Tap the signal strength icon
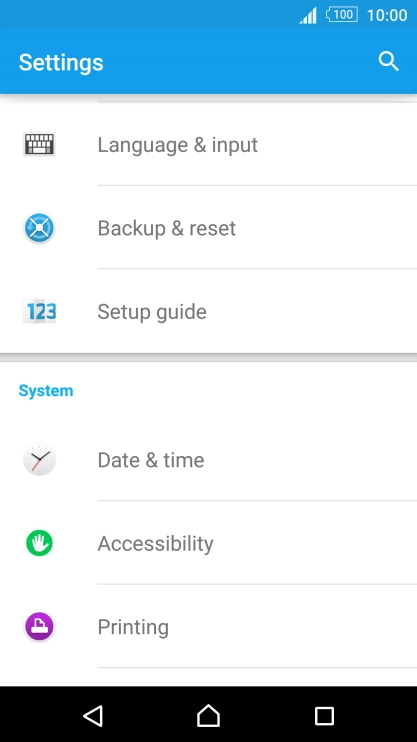 308,16
